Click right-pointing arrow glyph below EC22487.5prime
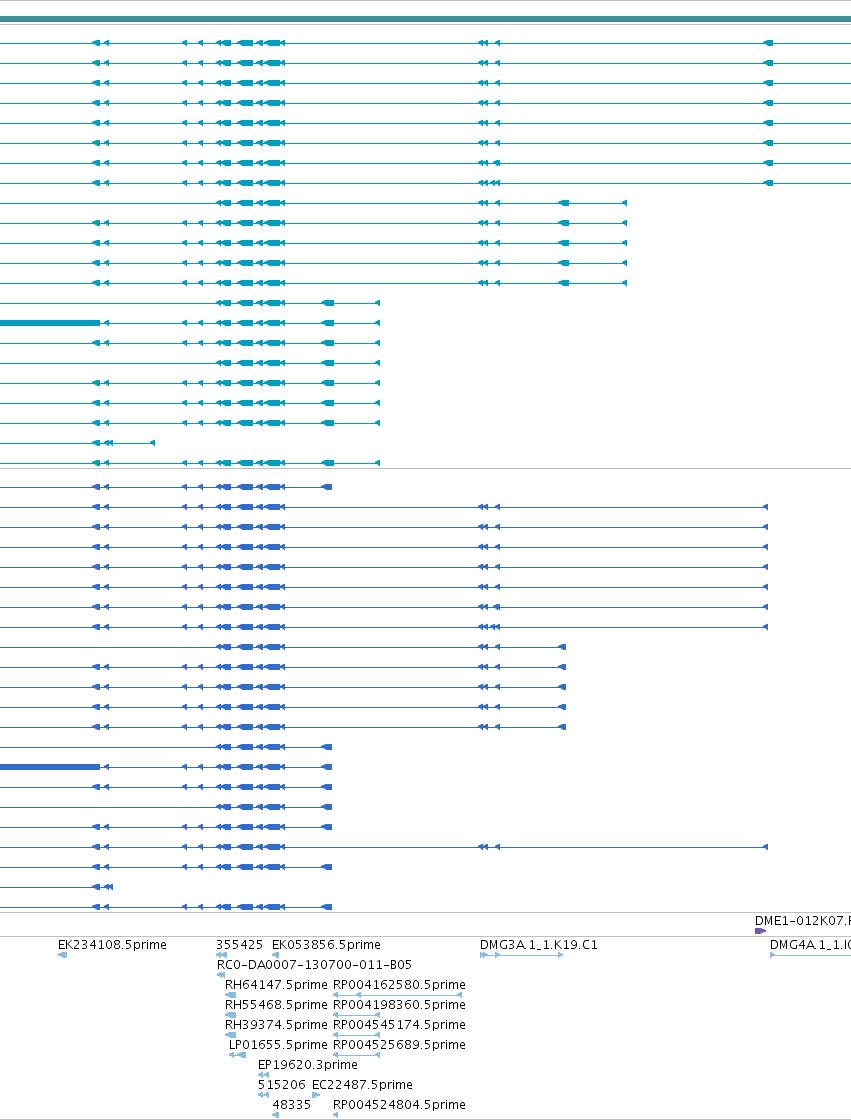Viewport: 851px width, 1120px height. pyautogui.click(x=316, y=1095)
